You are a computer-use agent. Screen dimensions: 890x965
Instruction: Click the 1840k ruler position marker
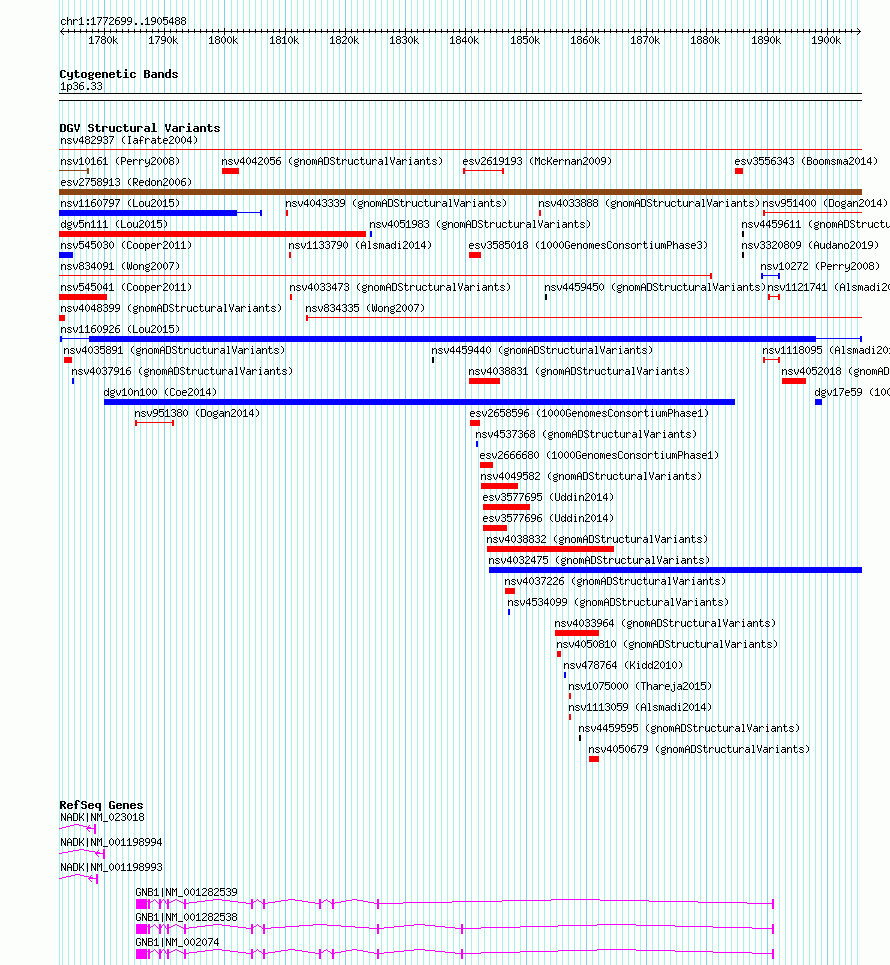point(463,40)
